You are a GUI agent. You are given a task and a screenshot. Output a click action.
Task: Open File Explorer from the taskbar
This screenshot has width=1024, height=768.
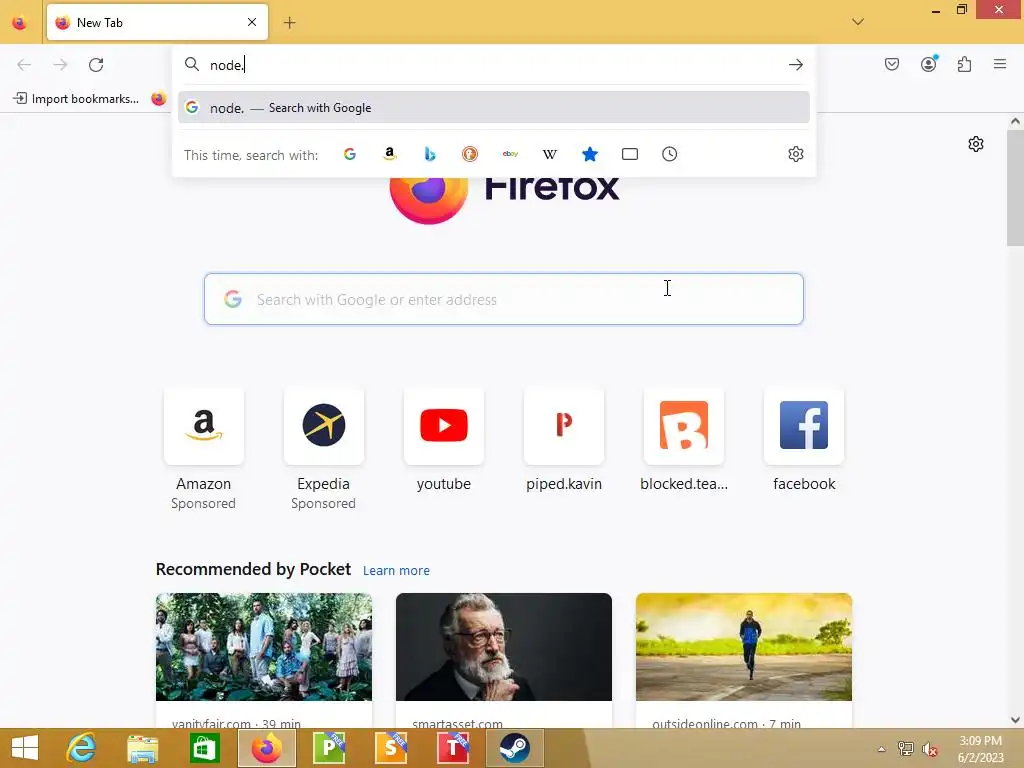coord(142,748)
